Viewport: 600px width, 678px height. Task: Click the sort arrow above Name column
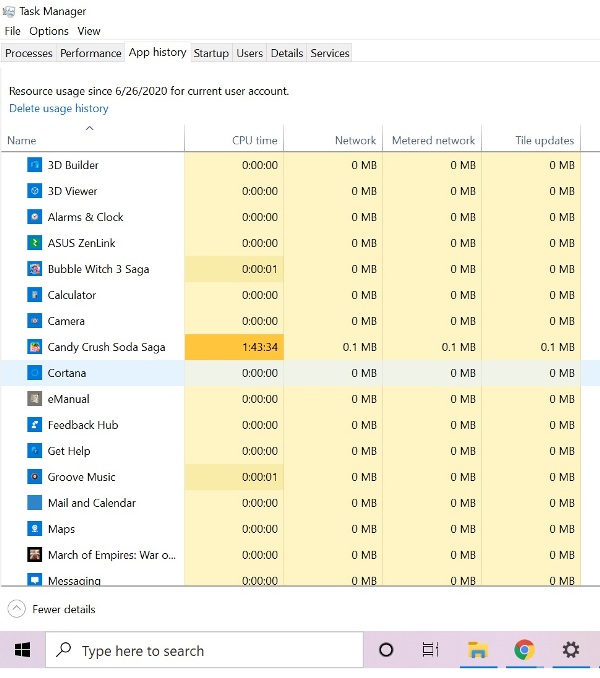click(89, 128)
